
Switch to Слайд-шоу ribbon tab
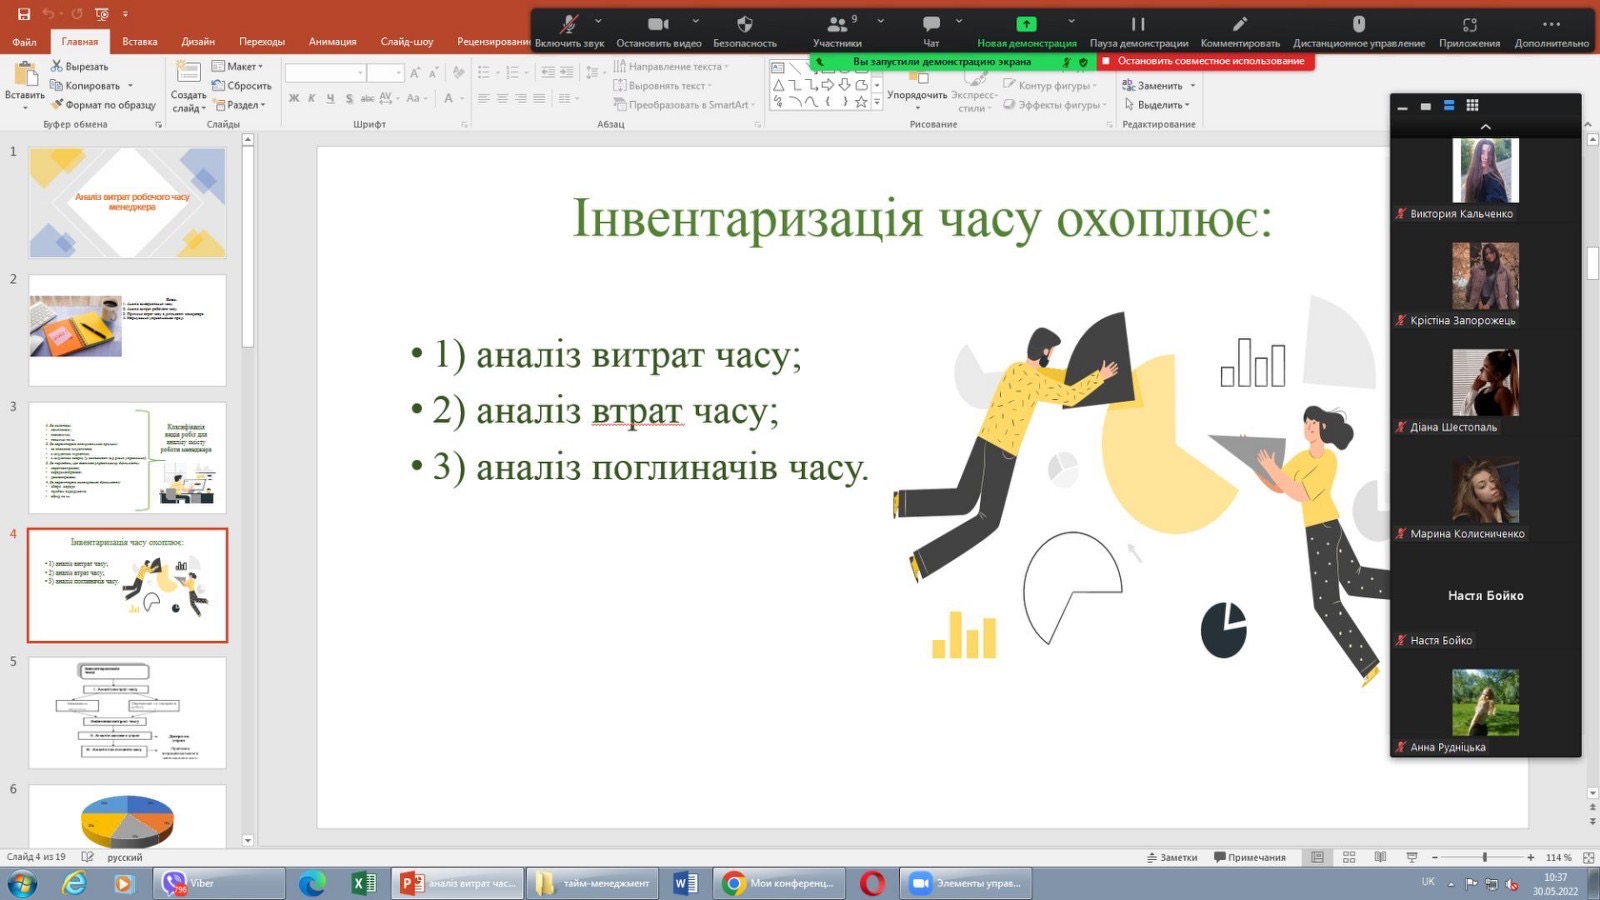coord(407,42)
